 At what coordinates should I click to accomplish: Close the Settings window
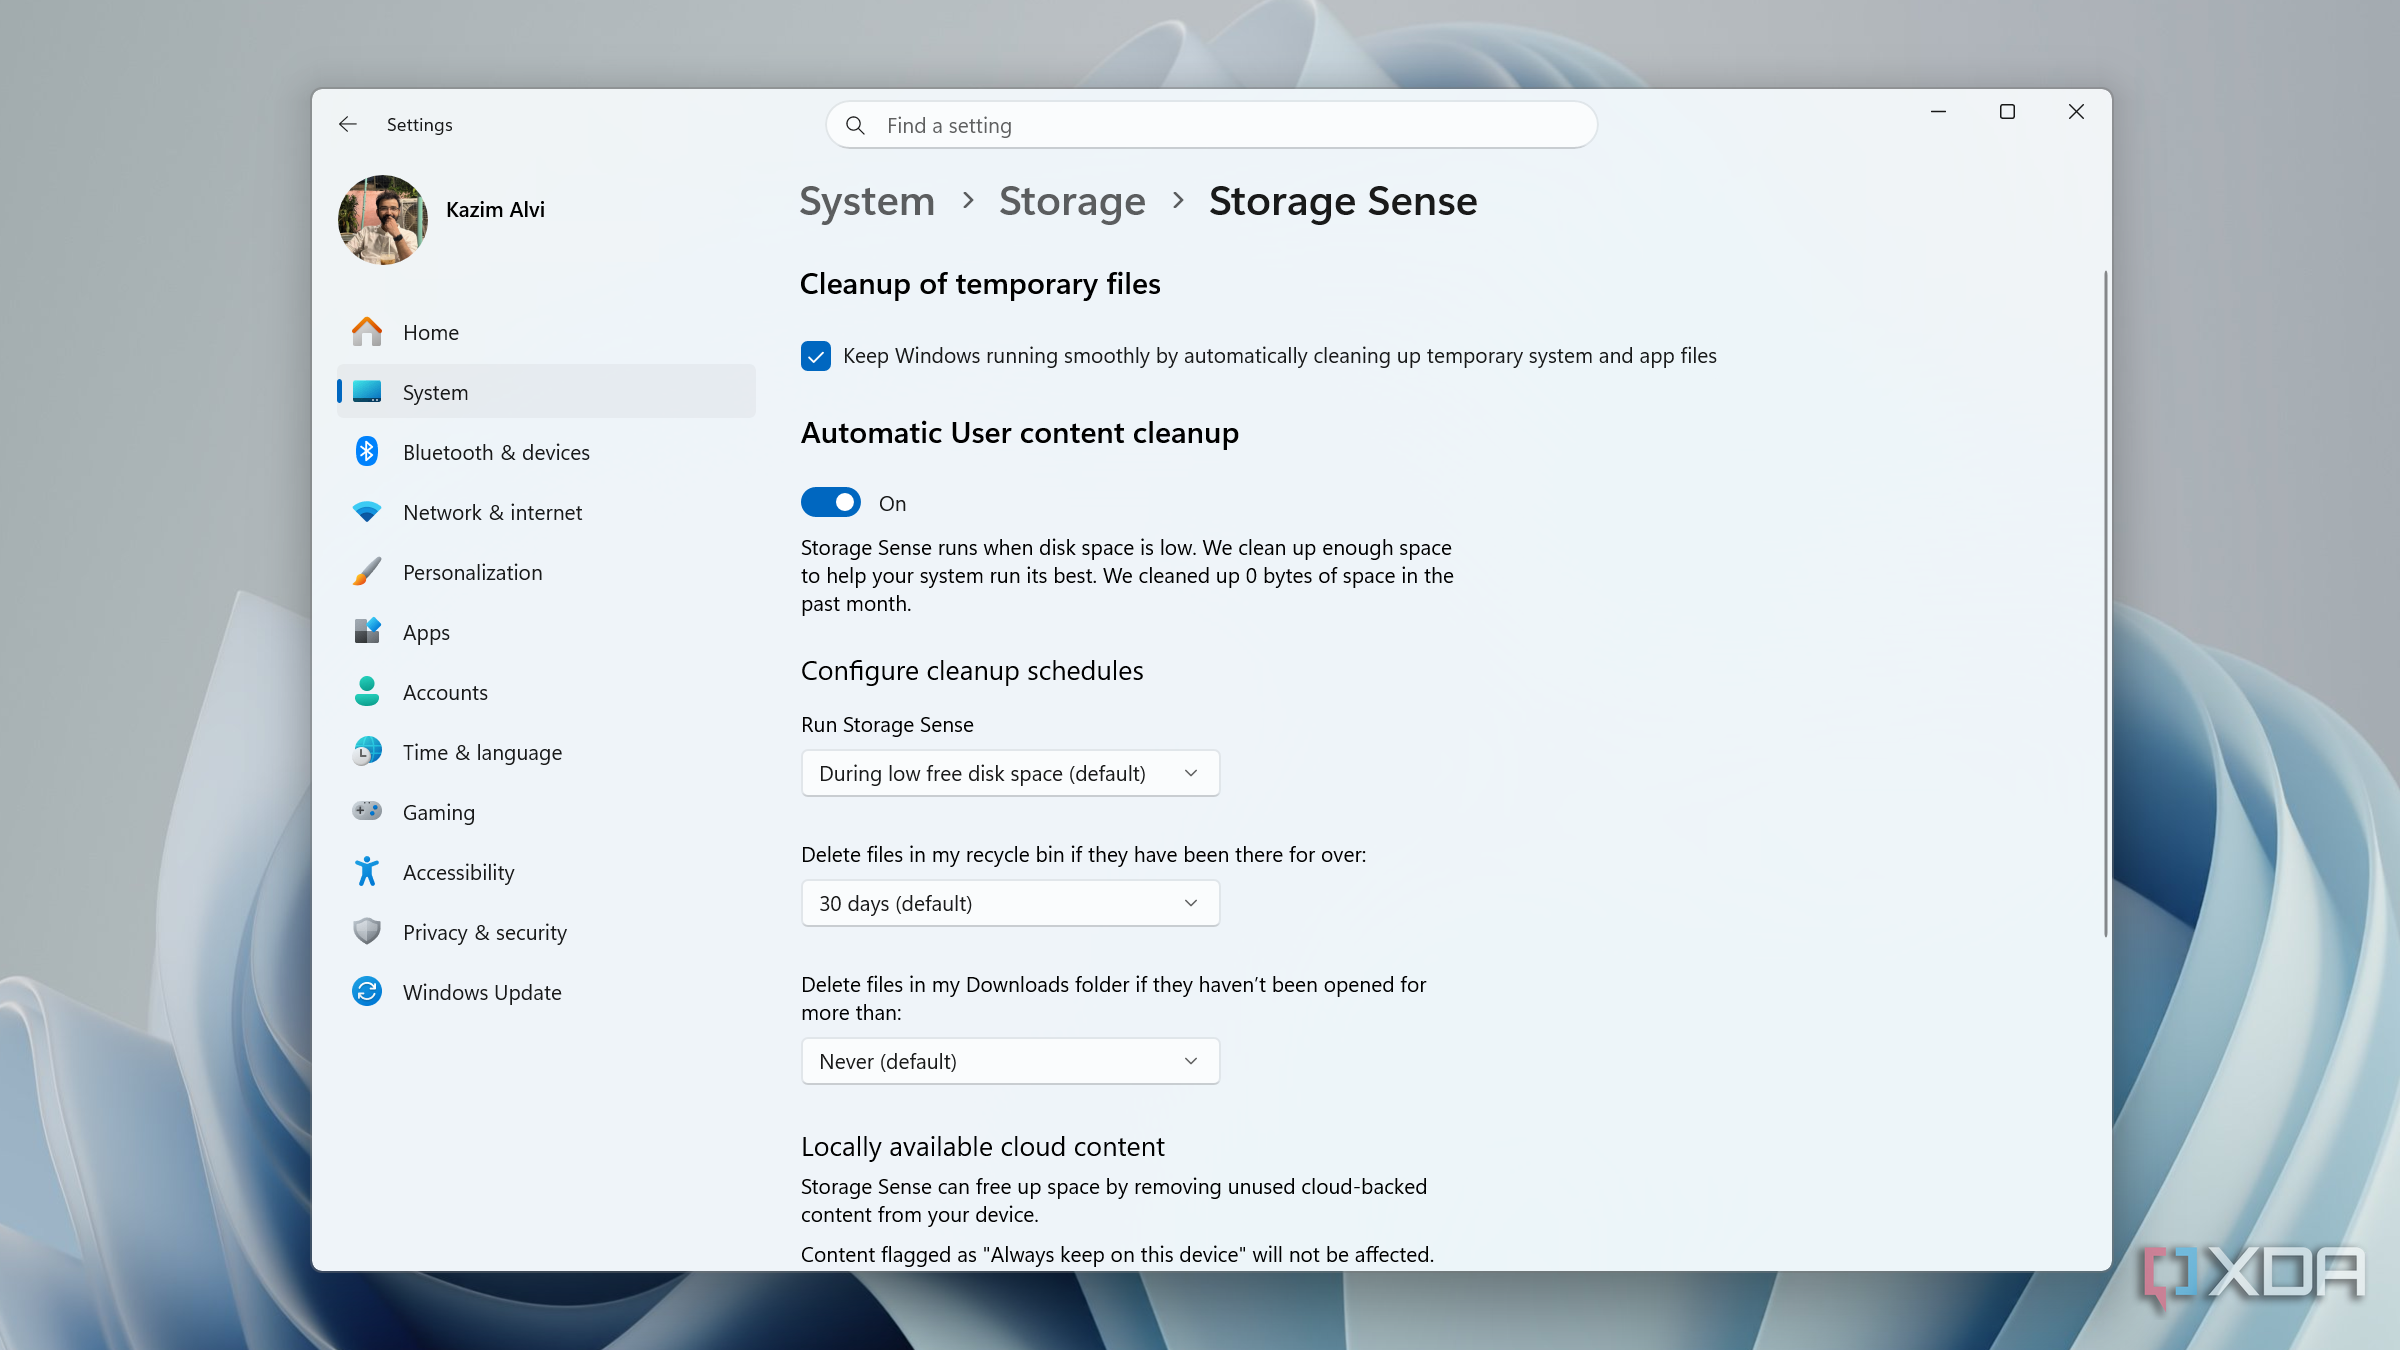[2076, 112]
